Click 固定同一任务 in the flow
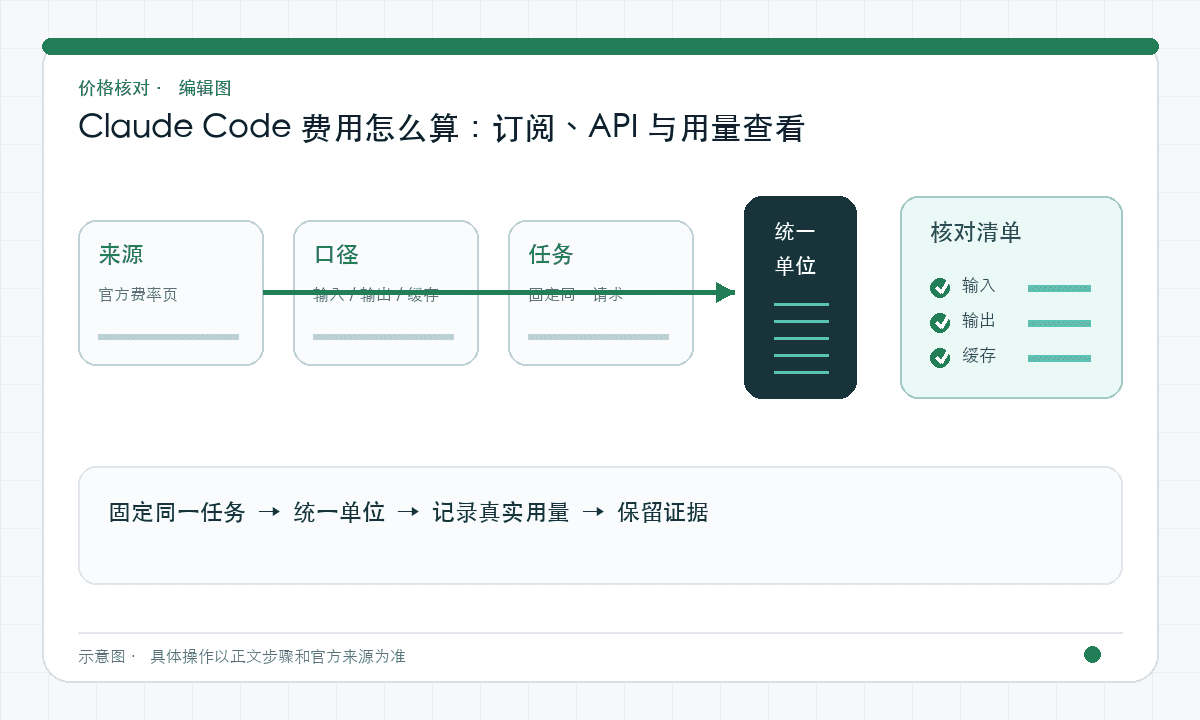The width and height of the screenshot is (1200, 720). pos(177,512)
